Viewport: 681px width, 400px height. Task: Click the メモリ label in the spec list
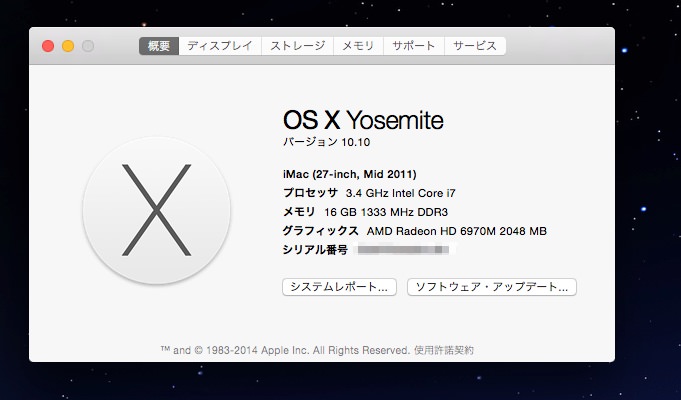(x=299, y=212)
